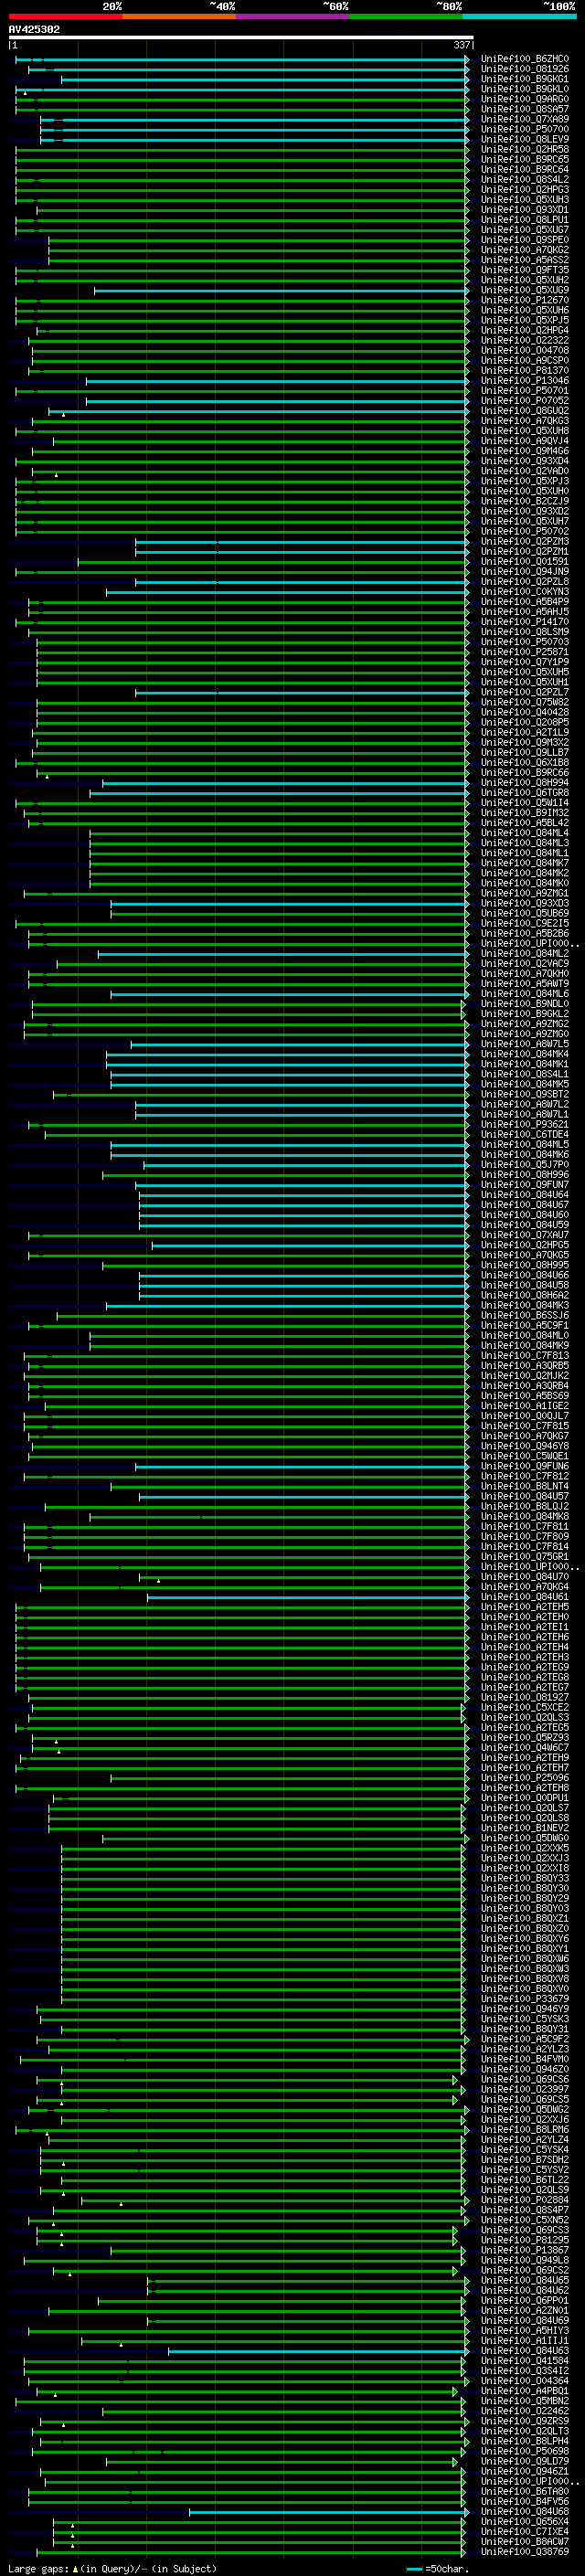Select the UniRef100_Q84MK4 label
585x2576 pixels.
(x=524, y=1054)
